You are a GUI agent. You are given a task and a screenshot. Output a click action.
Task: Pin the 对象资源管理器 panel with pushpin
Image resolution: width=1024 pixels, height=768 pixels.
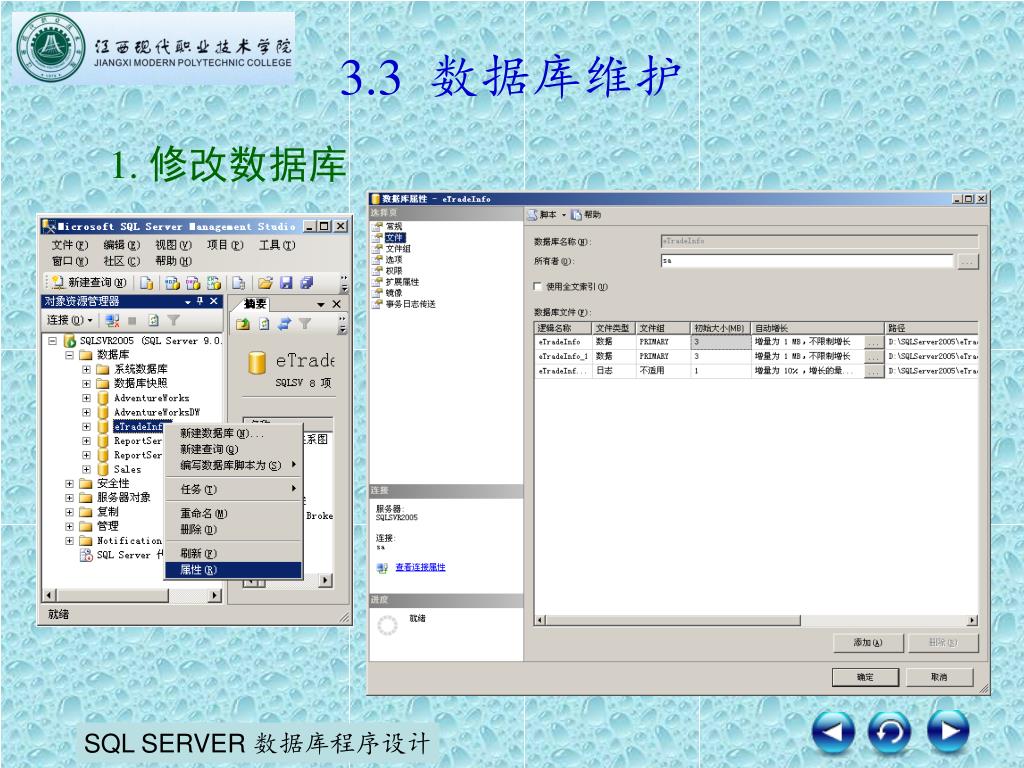pyautogui.click(x=200, y=301)
